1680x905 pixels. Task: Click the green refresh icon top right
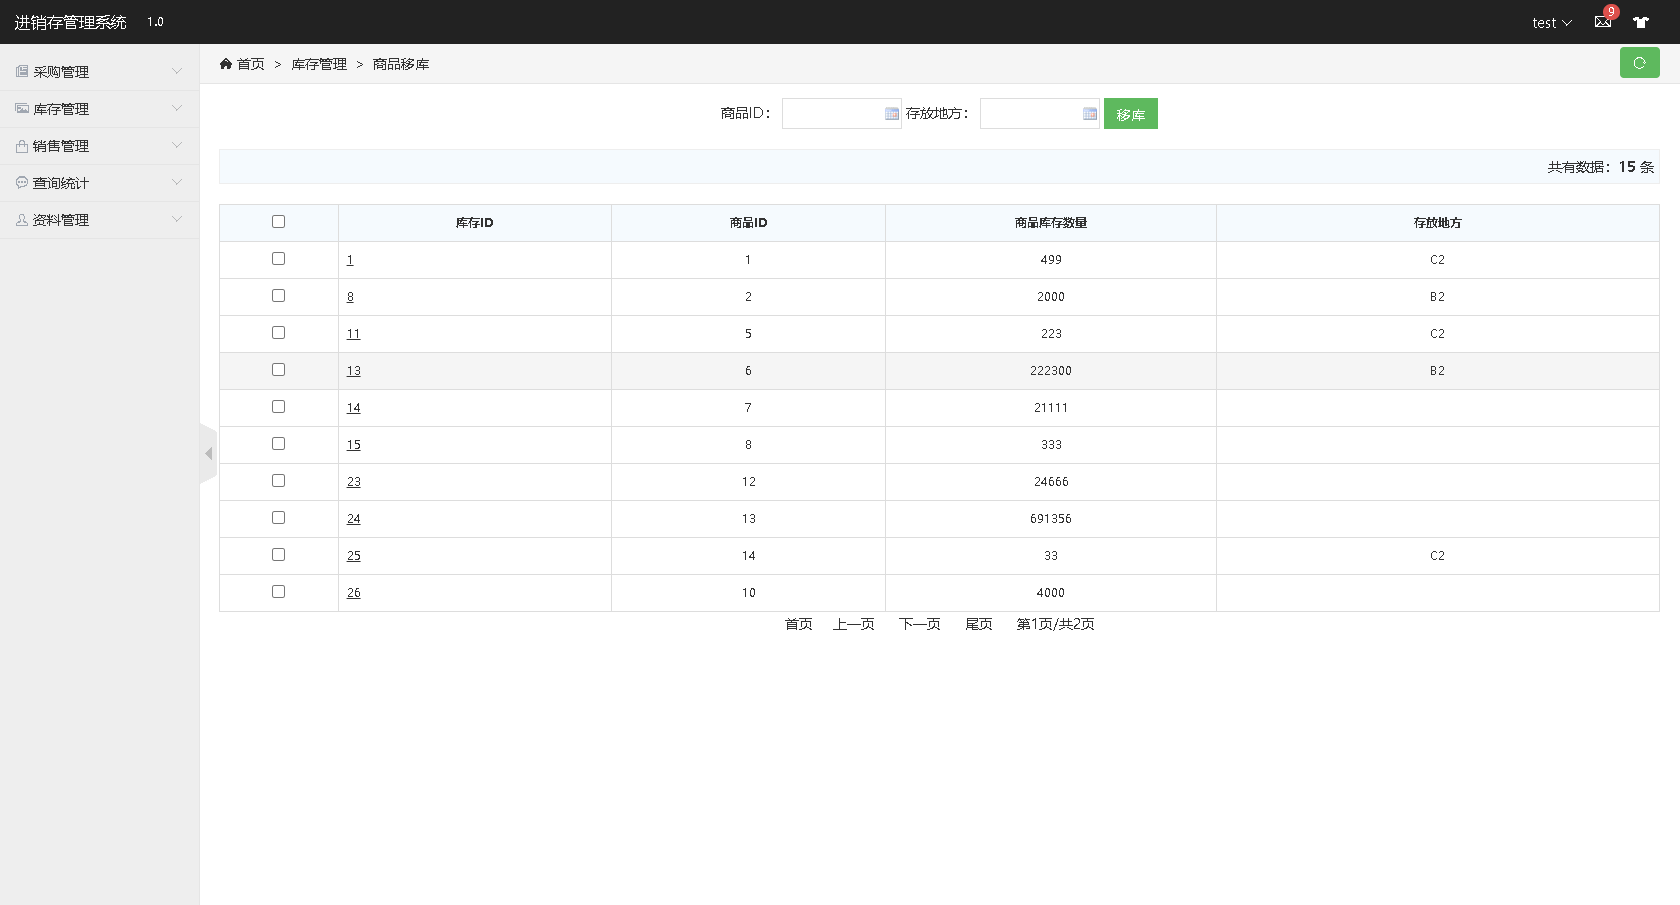1639,62
